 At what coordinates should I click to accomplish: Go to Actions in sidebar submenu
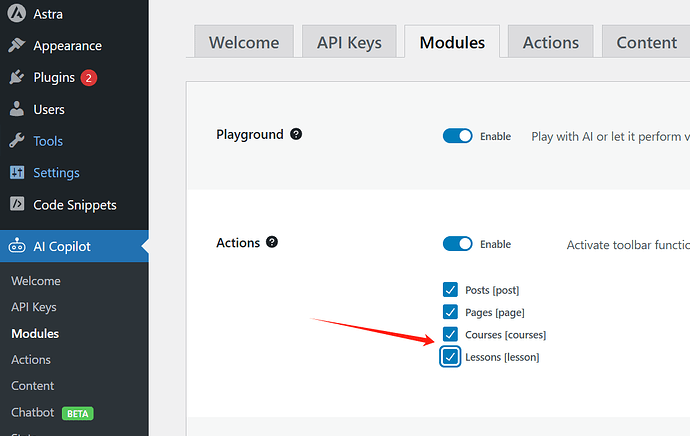coord(31,359)
